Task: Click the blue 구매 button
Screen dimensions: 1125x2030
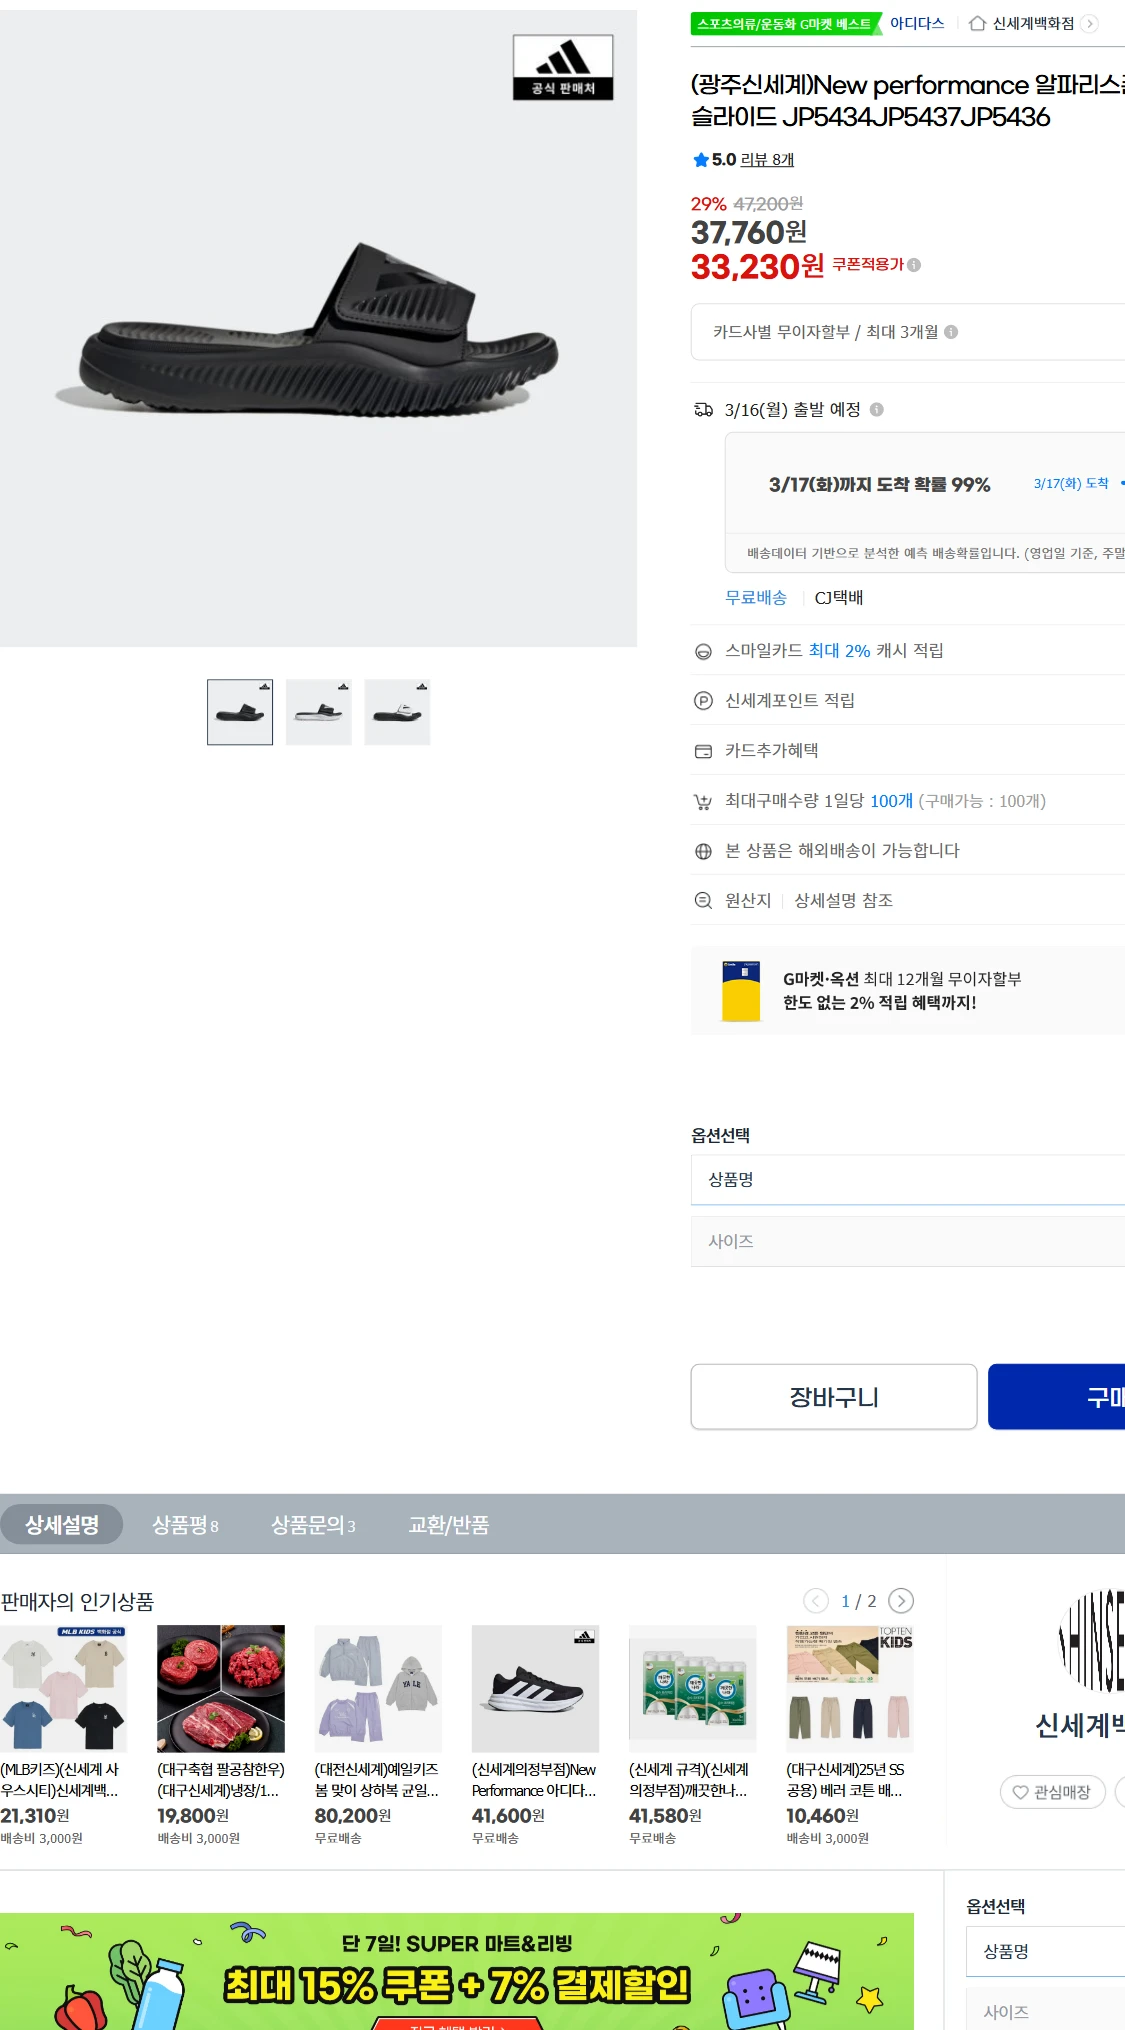Action: coord(1057,1397)
